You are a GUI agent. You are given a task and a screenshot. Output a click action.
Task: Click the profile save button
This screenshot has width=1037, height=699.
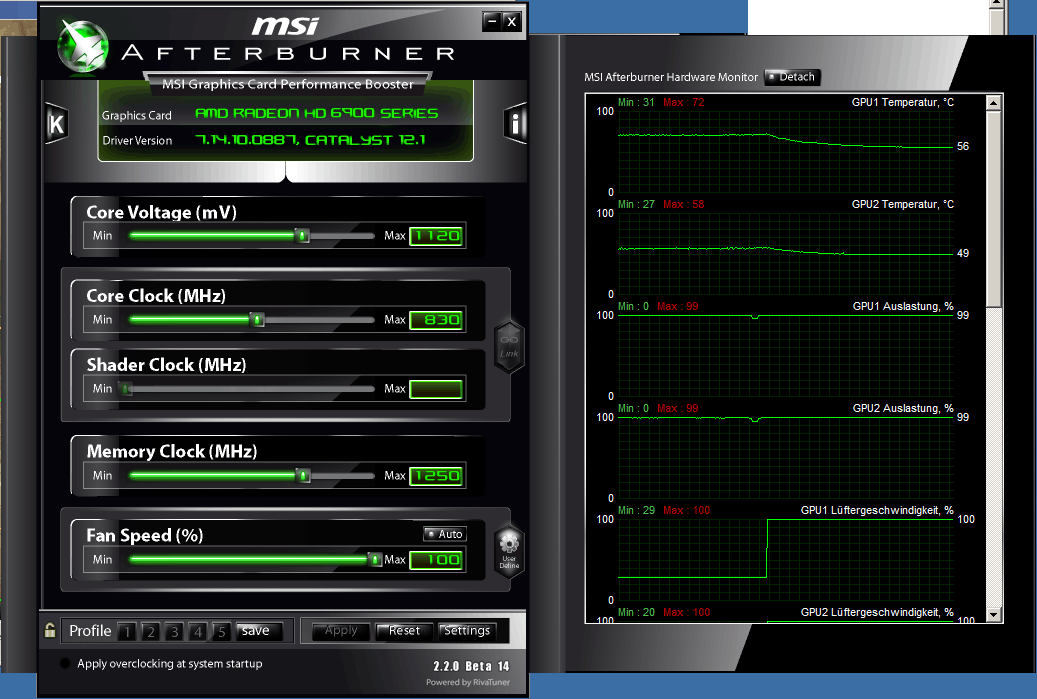(259, 631)
